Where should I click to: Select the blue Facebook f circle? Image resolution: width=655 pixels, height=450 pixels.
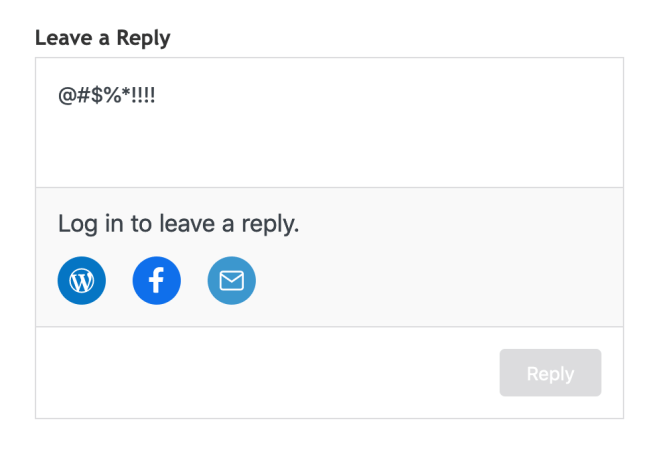pos(157,281)
